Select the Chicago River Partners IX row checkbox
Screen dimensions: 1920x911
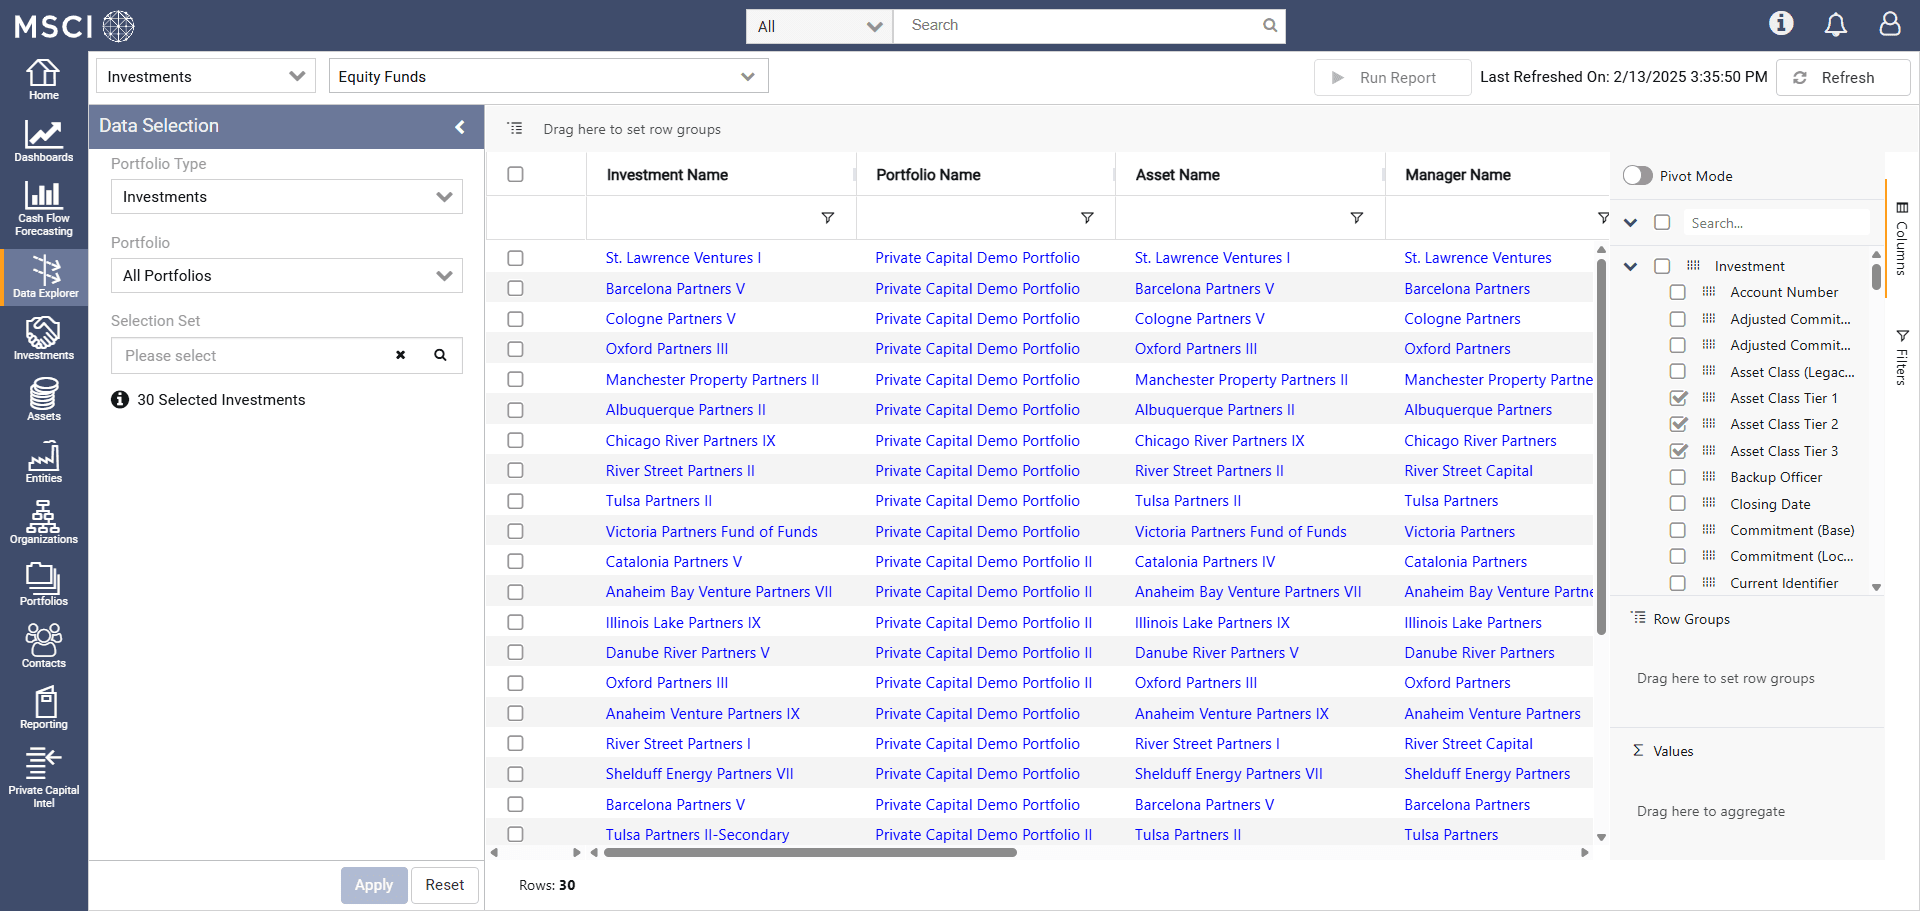pyautogui.click(x=515, y=440)
